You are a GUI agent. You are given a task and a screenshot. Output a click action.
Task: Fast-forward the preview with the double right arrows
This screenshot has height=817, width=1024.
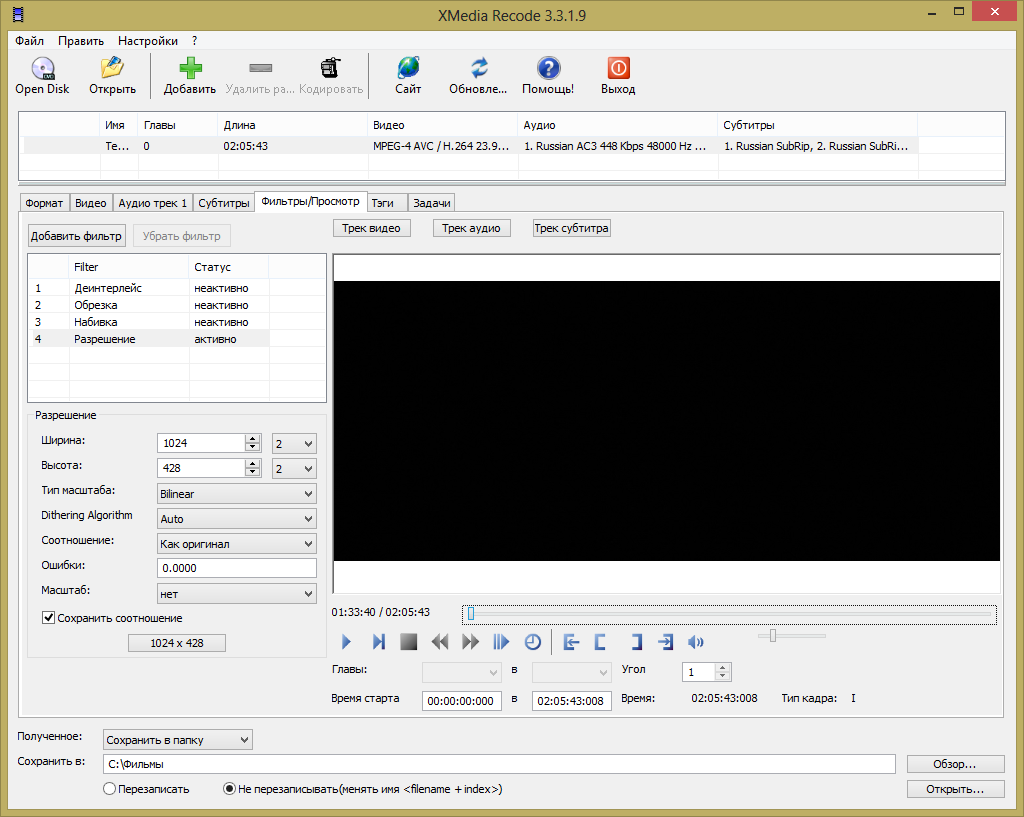pyautogui.click(x=470, y=642)
